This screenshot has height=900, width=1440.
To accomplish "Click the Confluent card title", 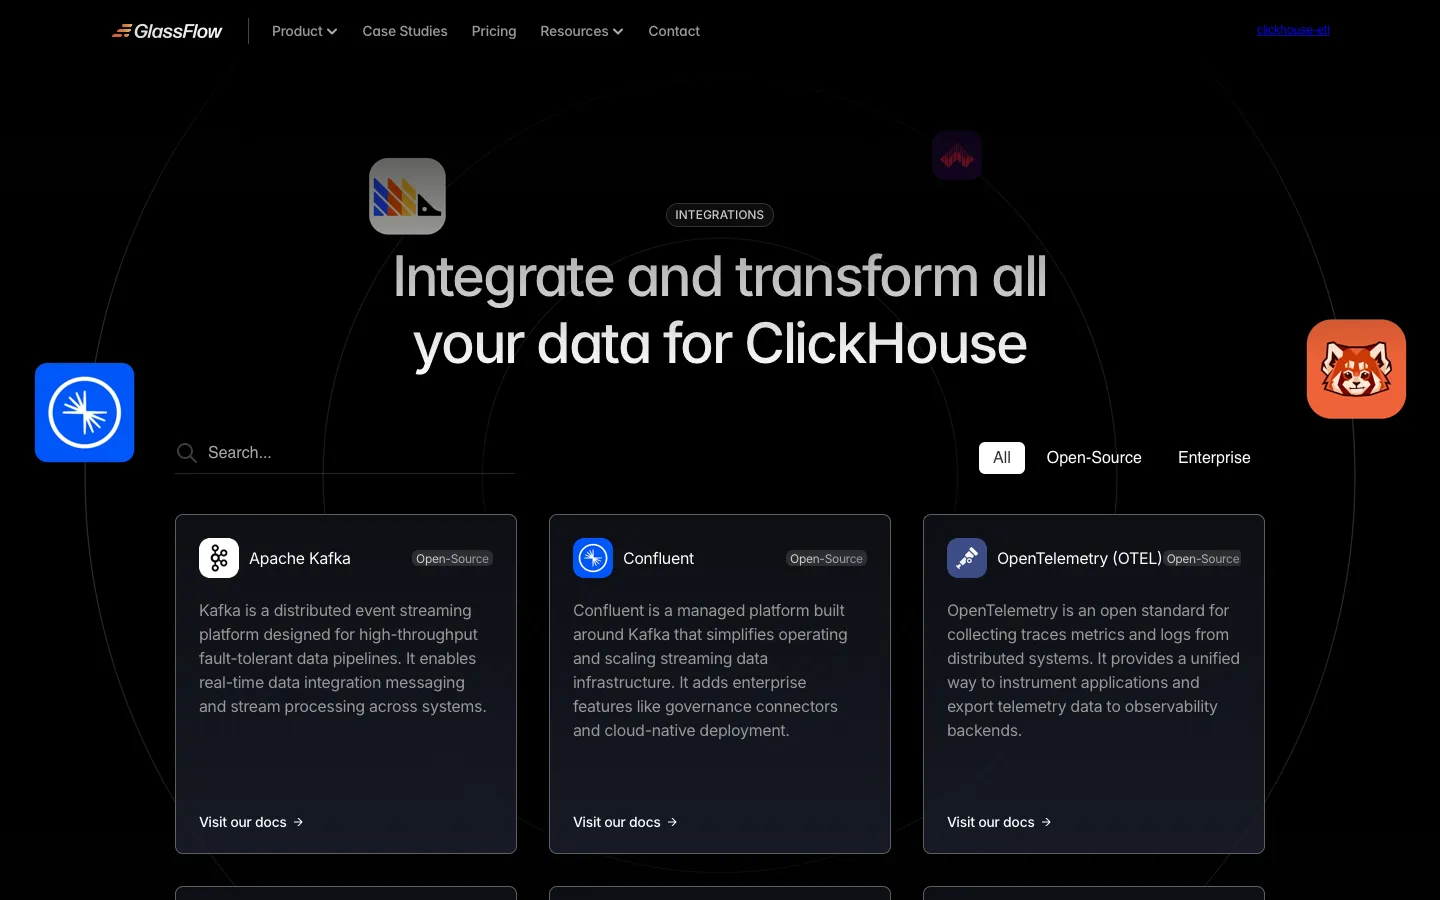I will [658, 558].
